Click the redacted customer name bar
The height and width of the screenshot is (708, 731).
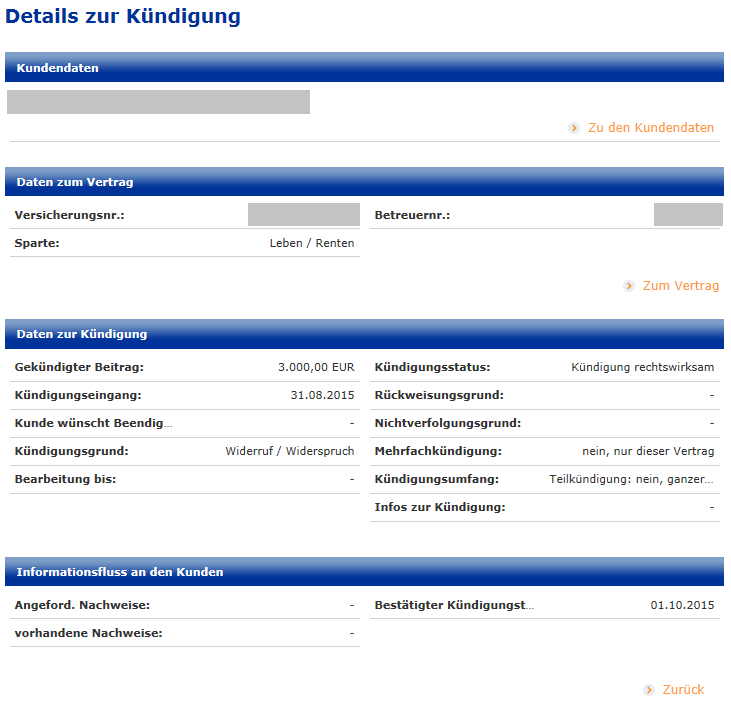tap(158, 102)
